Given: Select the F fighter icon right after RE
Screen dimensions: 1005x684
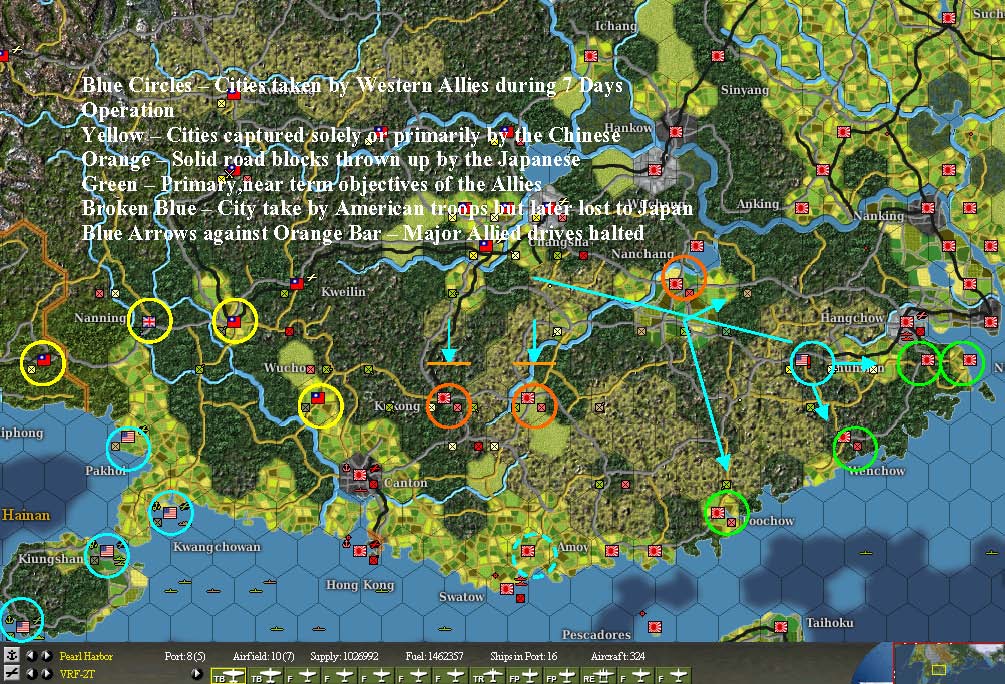Looking at the screenshot, I should click(636, 676).
